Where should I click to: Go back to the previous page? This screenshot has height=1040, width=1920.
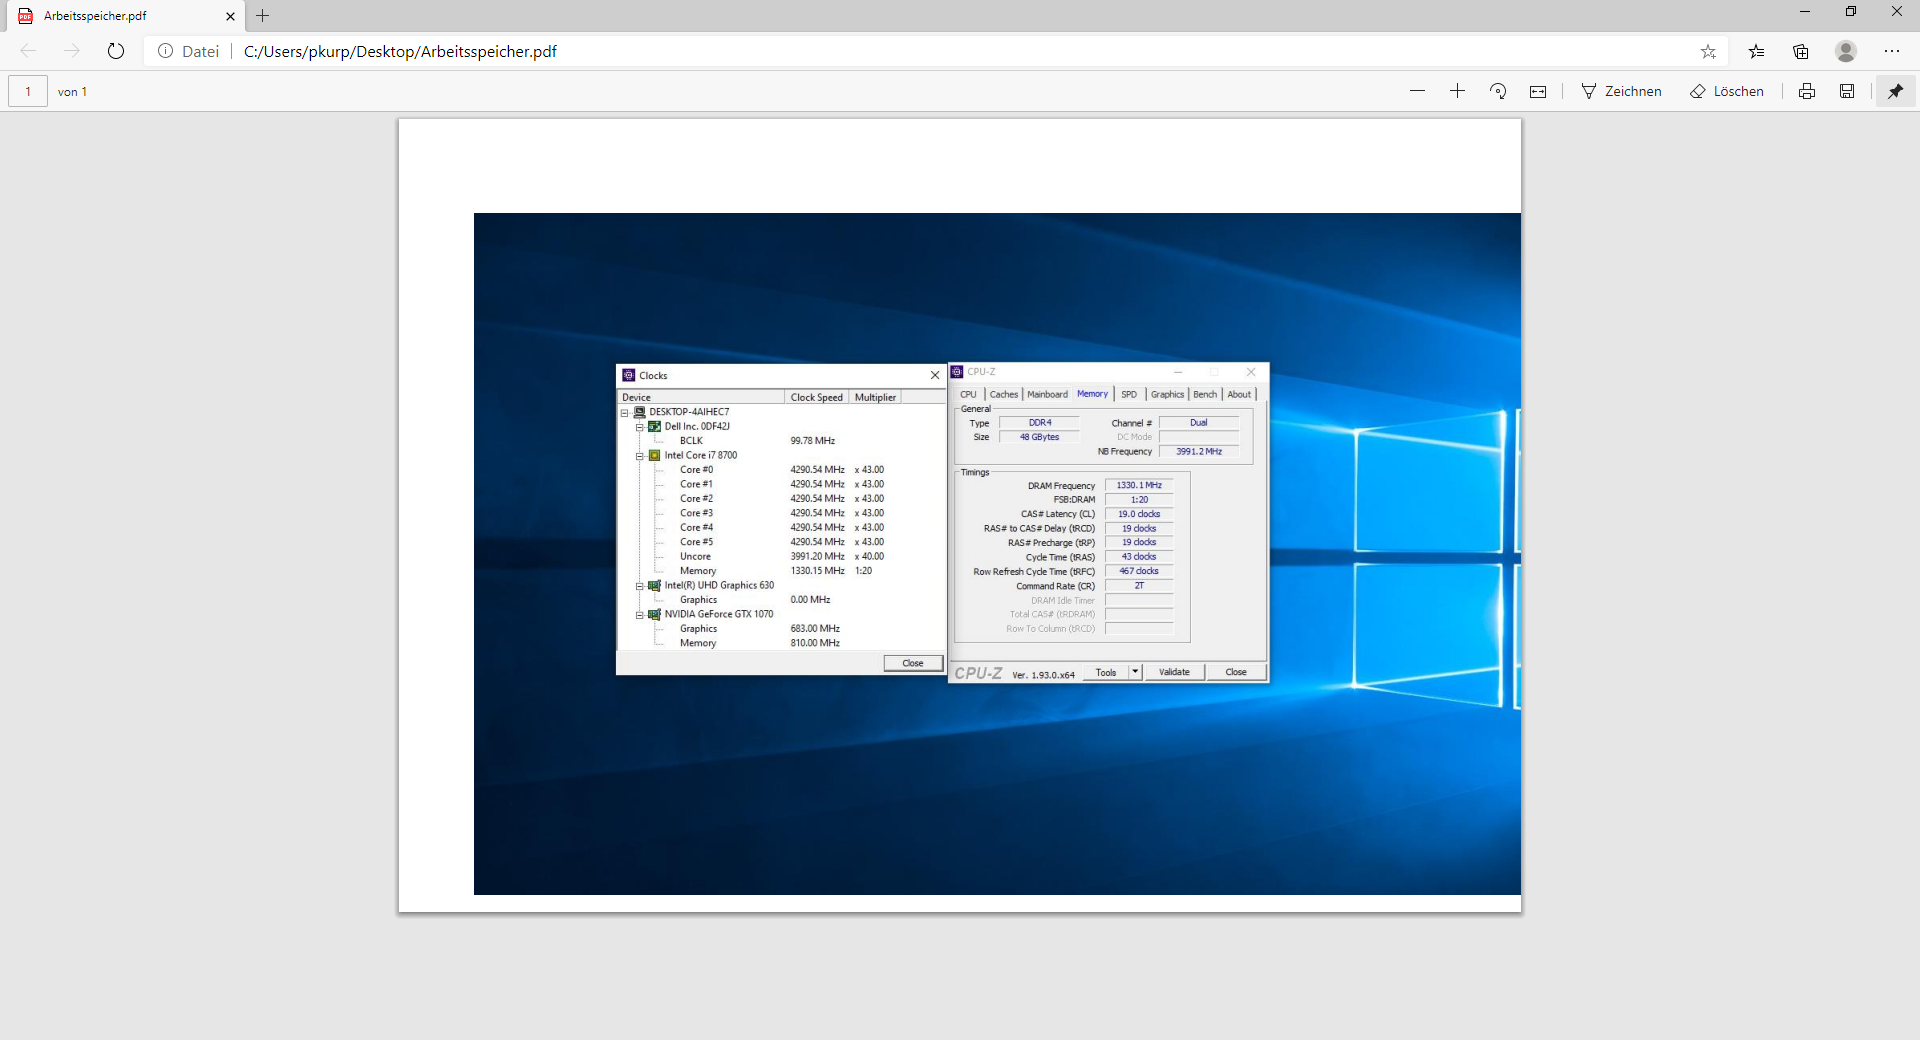28,51
